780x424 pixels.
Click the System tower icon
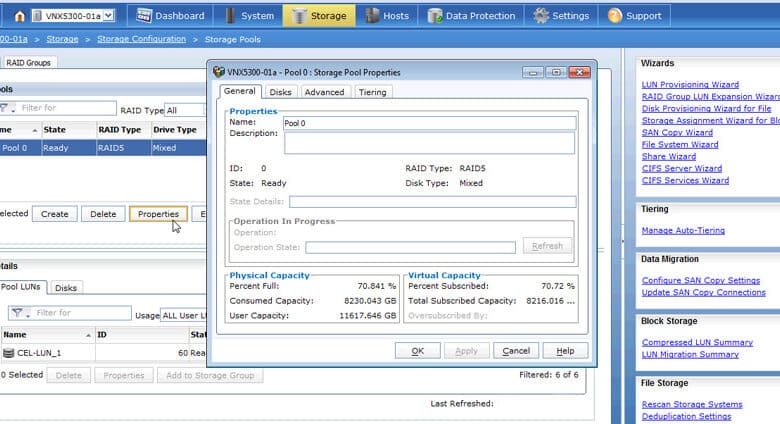pyautogui.click(x=230, y=16)
